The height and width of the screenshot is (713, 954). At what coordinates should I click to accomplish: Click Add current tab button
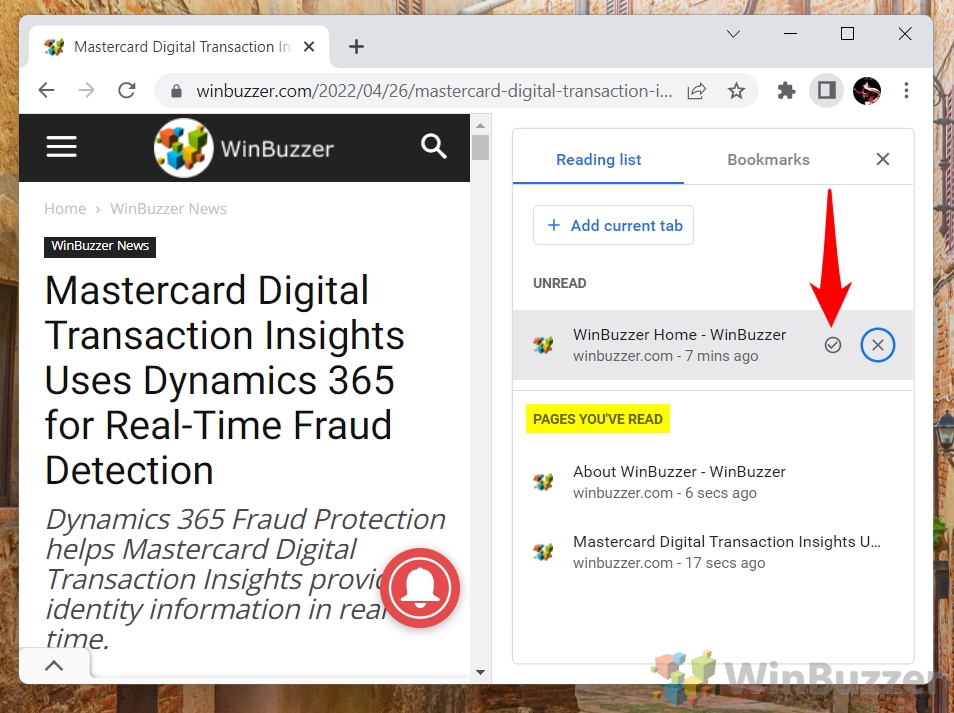pyautogui.click(x=613, y=225)
